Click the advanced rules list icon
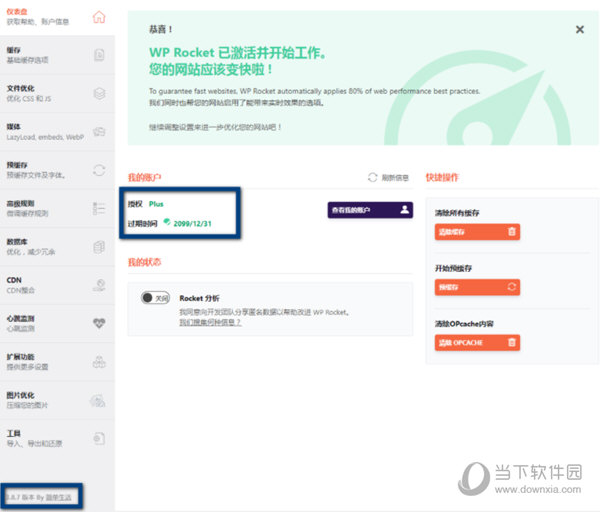Image resolution: width=600 pixels, height=512 pixels. point(99,208)
